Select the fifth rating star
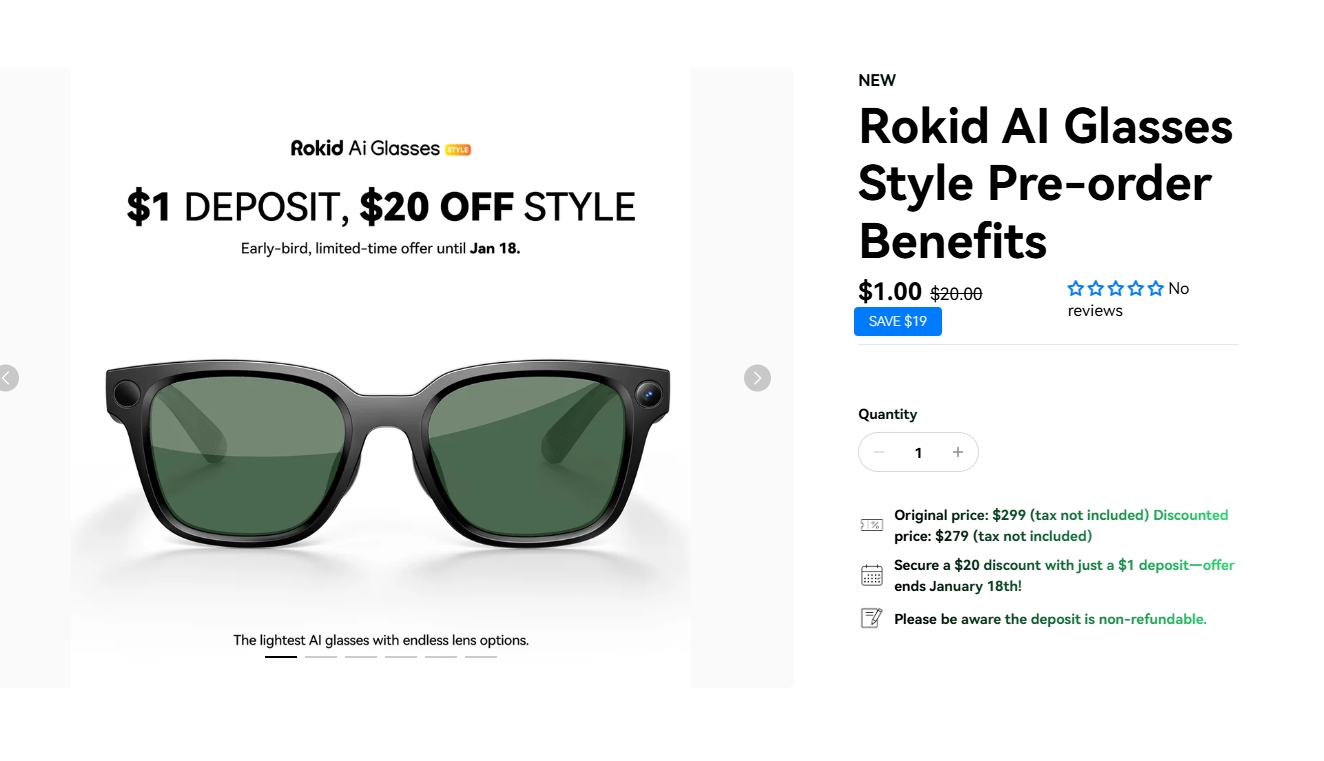The height and width of the screenshot is (761, 1324). (1156, 289)
